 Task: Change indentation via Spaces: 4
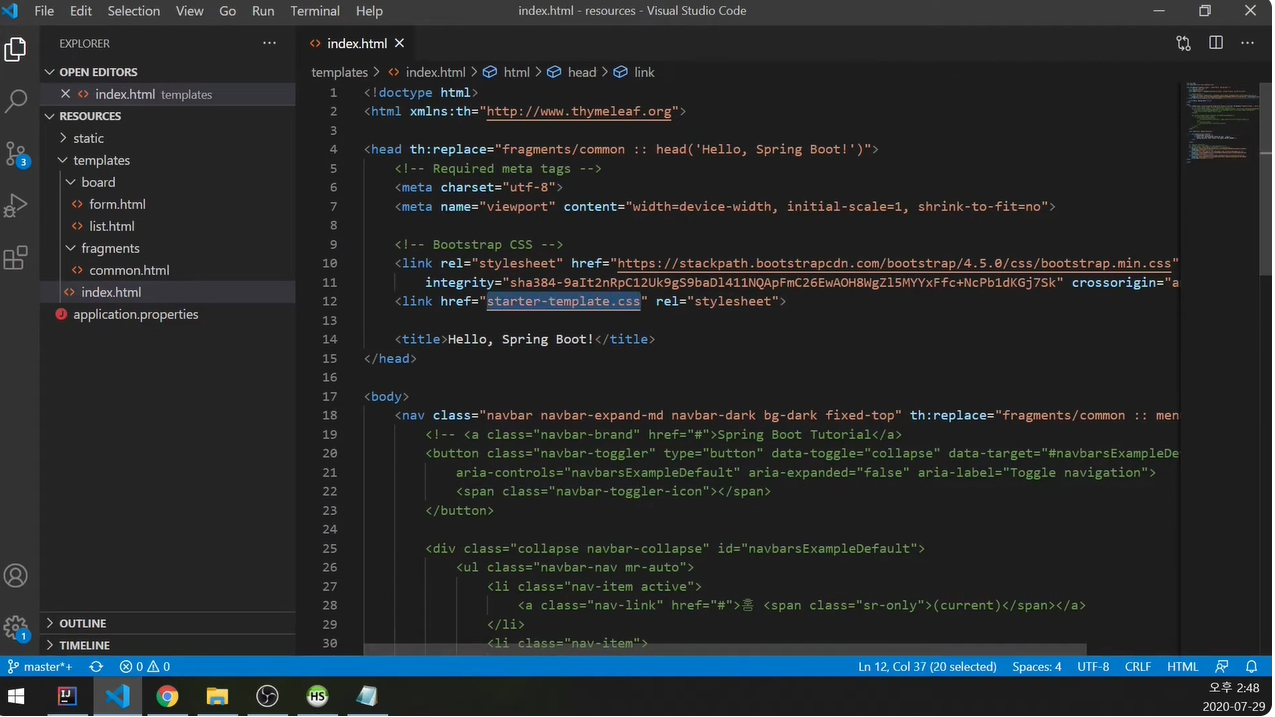pyautogui.click(x=1037, y=666)
